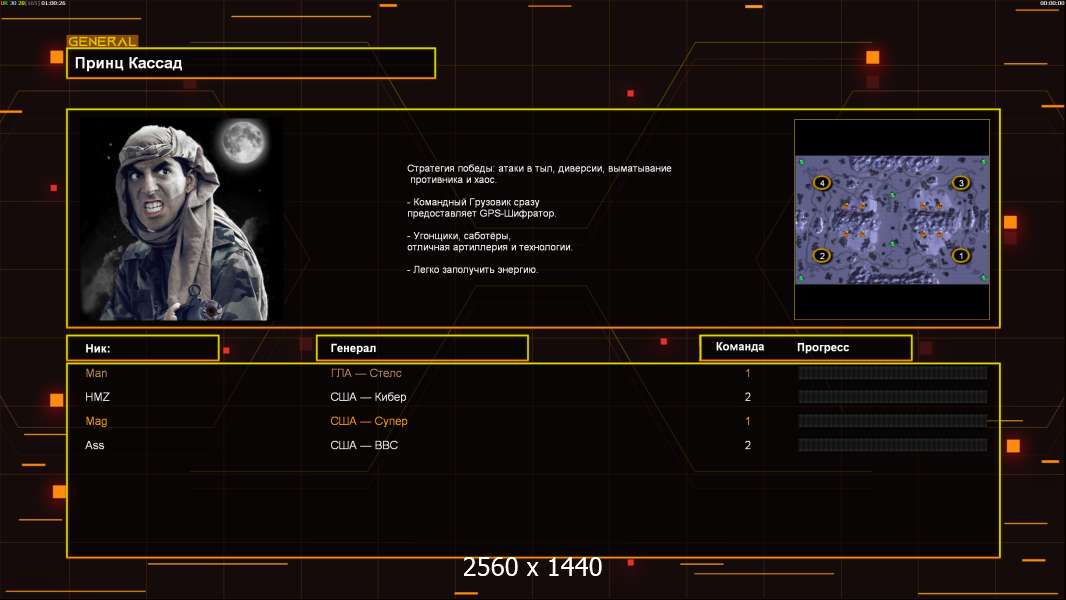Image resolution: width=1066 pixels, height=600 pixels.
Task: Click the Команда column header
Action: 740,347
